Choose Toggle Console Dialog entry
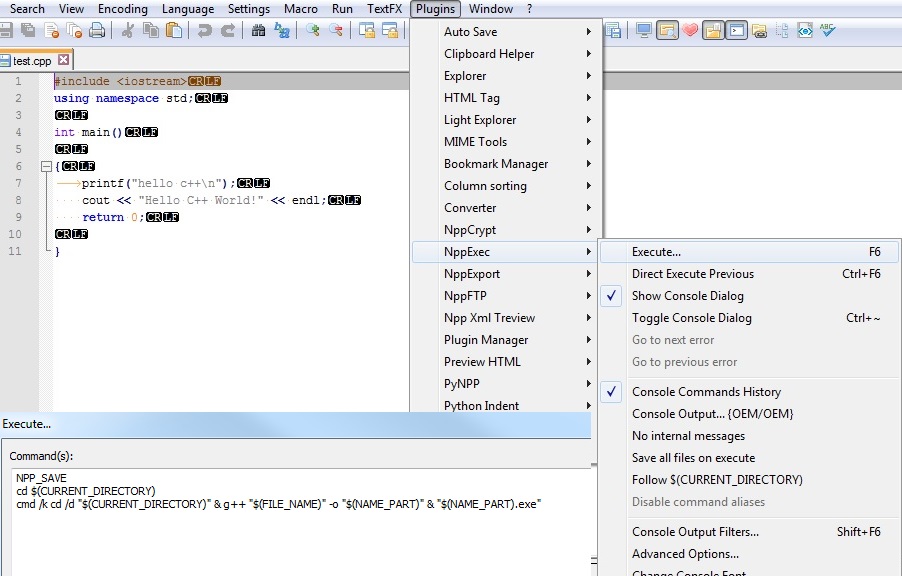This screenshot has height=576, width=902. [x=750, y=318]
